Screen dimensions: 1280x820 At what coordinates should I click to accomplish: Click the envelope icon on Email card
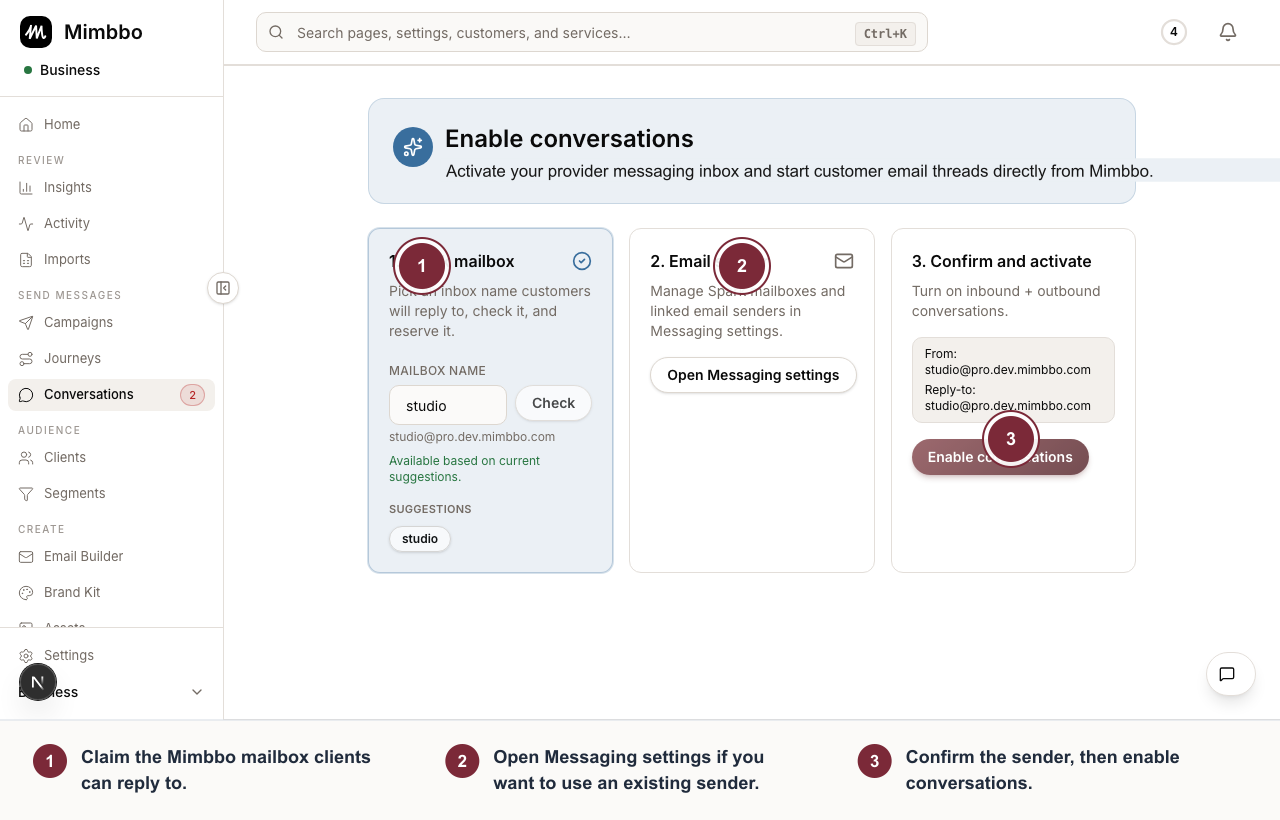(844, 261)
